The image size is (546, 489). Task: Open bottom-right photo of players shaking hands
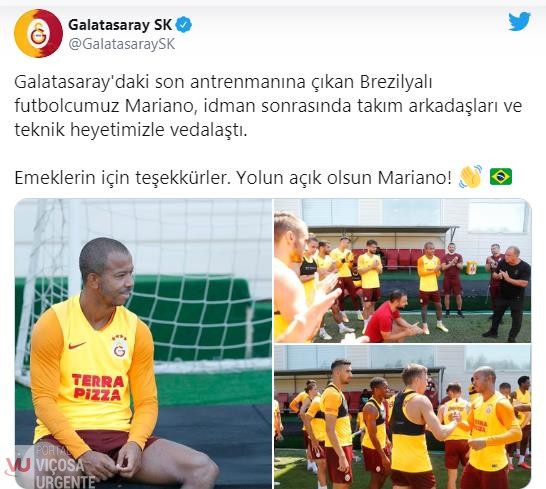[403, 417]
